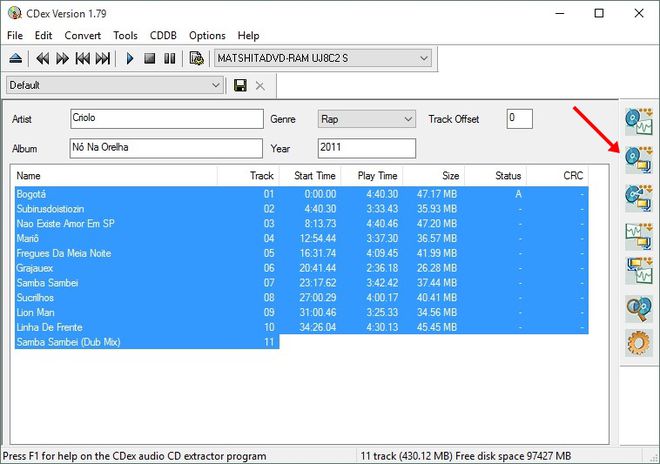Screen dimensions: 660x464
Task: Click the 45.45 MB size cell
Action: (437, 327)
